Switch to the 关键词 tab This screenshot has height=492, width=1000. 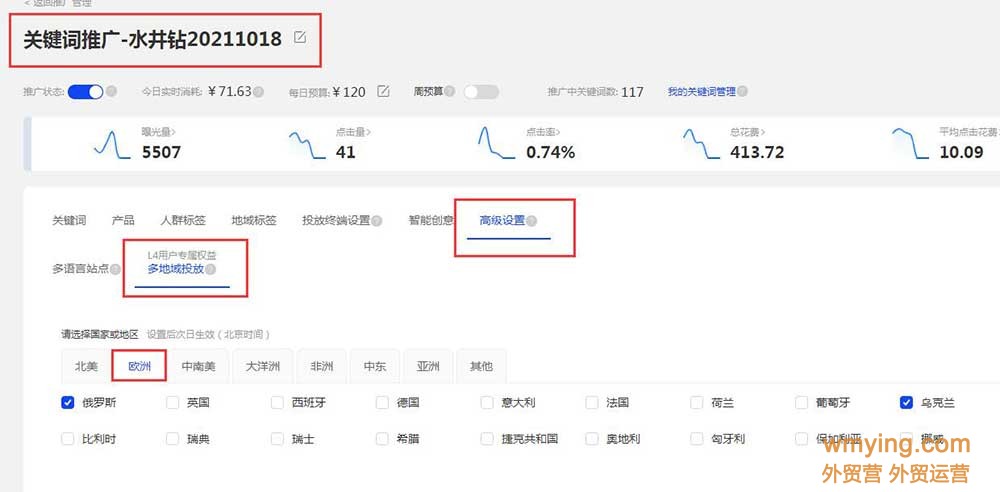[x=69, y=221]
